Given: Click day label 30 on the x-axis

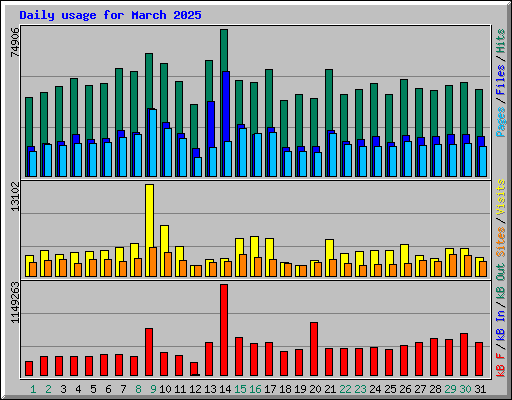Looking at the screenshot, I should 465,389.
